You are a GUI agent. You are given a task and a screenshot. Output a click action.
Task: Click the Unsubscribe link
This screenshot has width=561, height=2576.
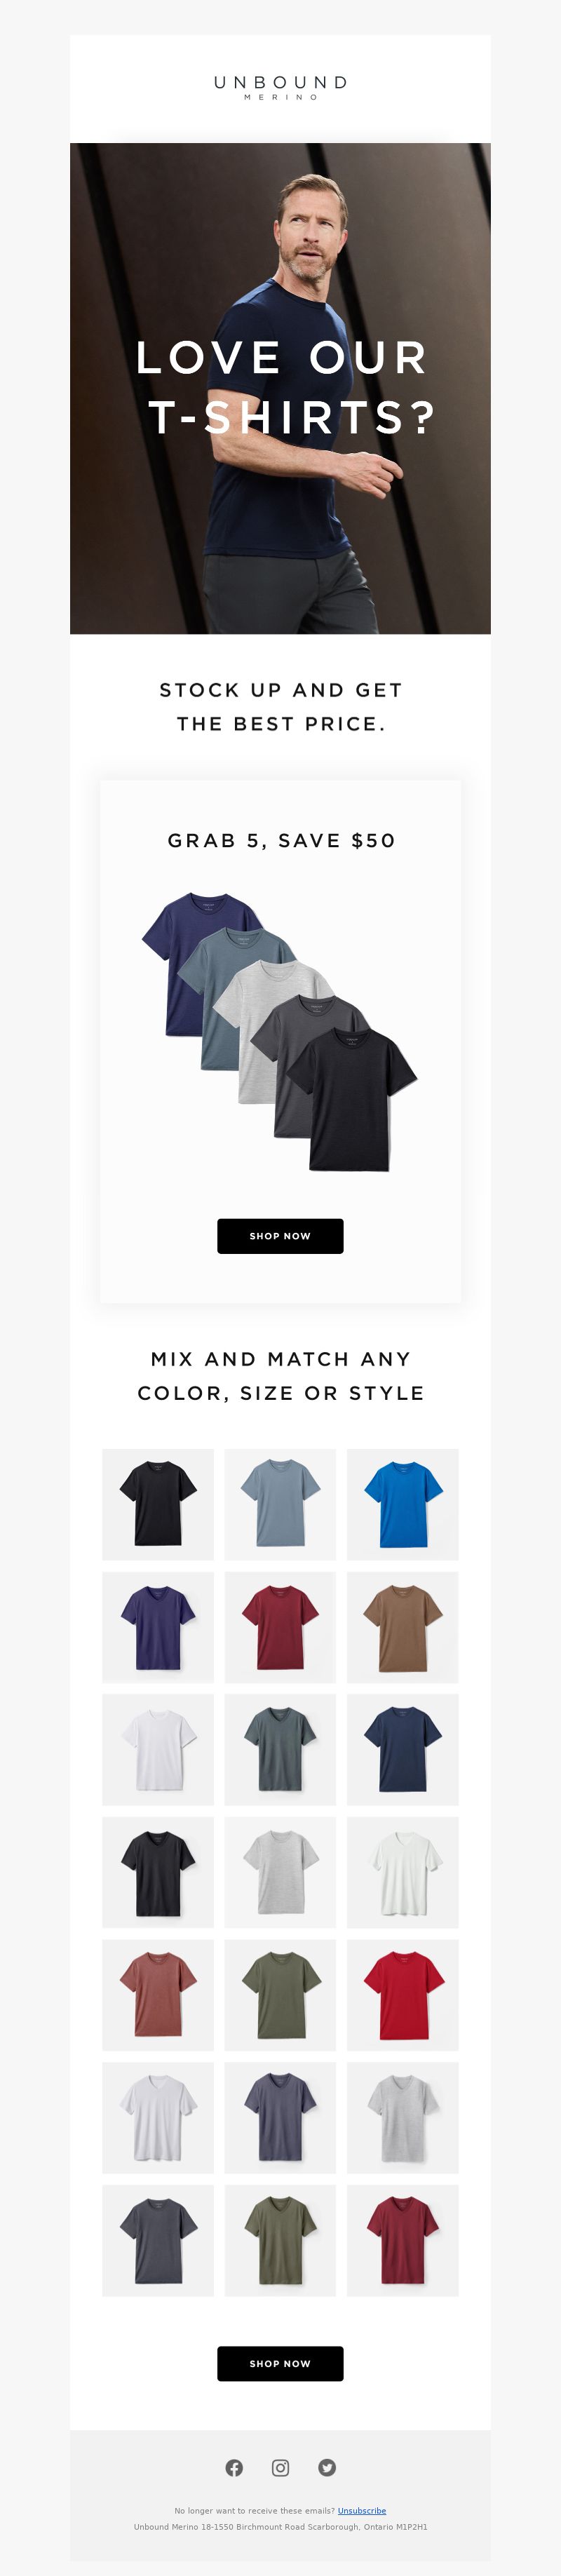tap(362, 2510)
